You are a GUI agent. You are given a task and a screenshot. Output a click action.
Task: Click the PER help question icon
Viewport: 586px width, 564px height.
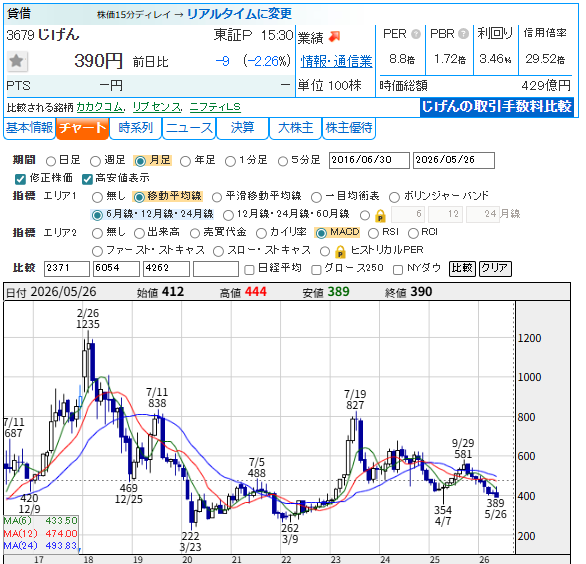416,34
